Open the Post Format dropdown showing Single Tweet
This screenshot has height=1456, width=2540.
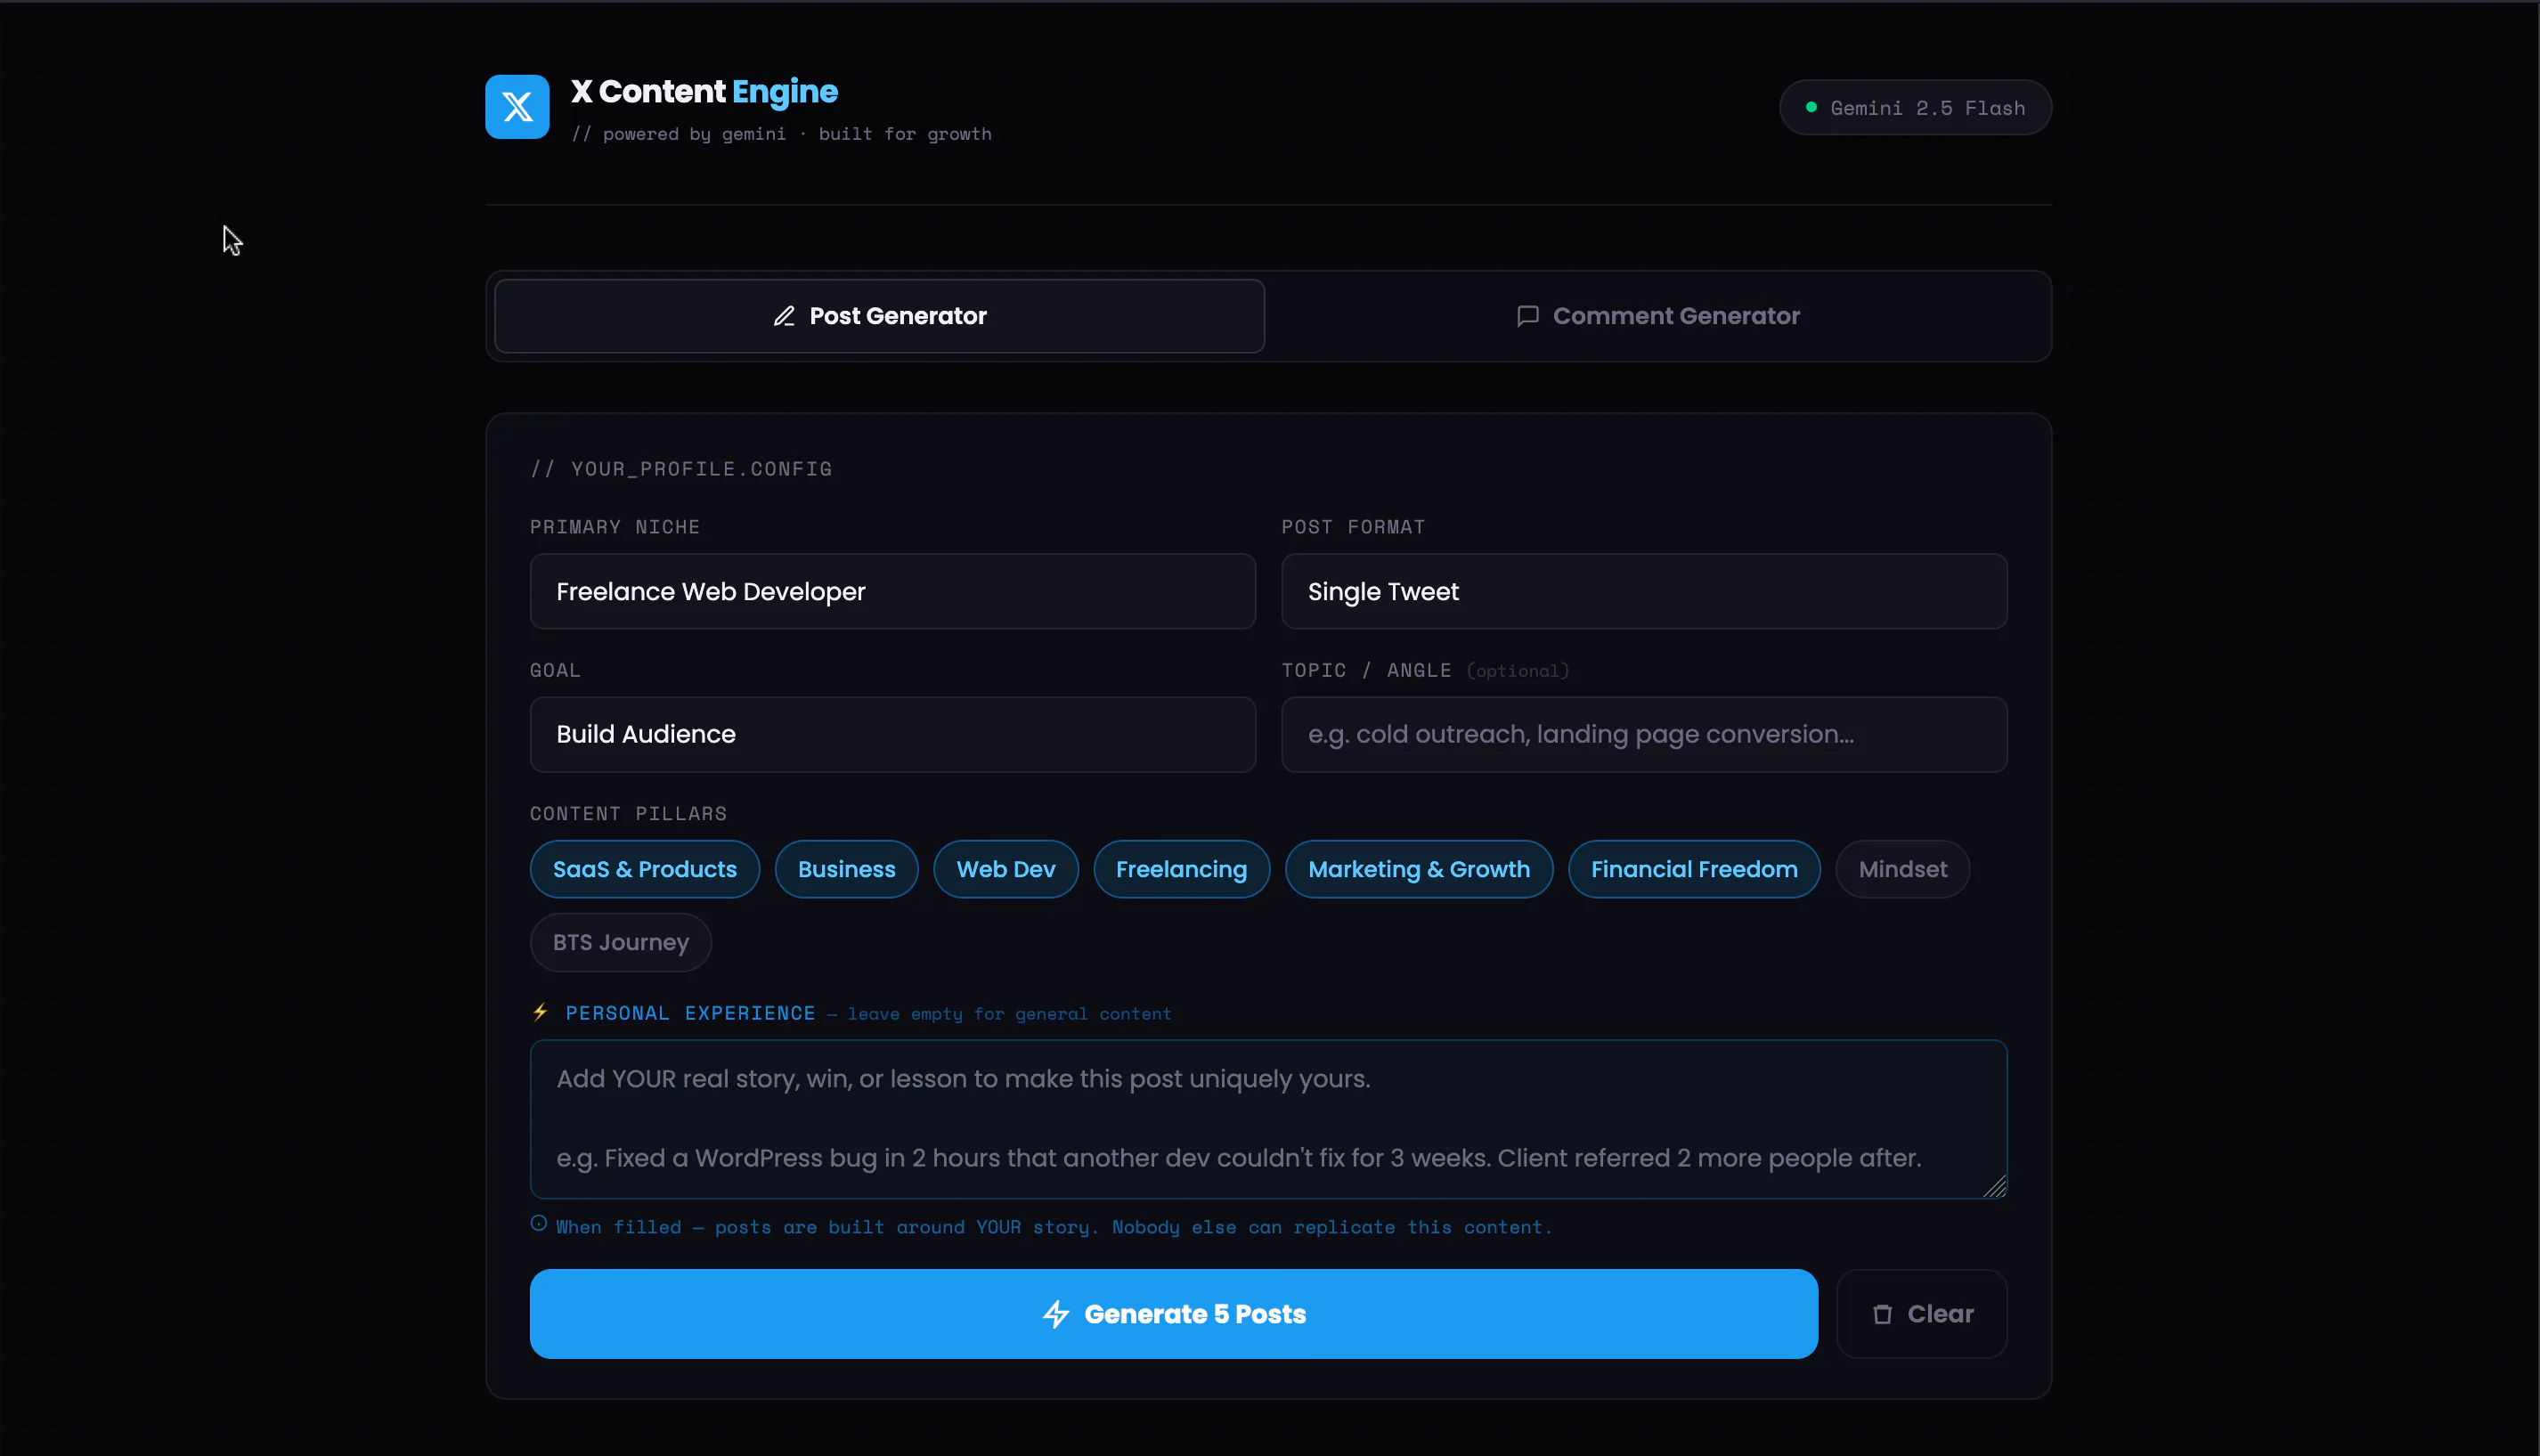tap(1643, 591)
